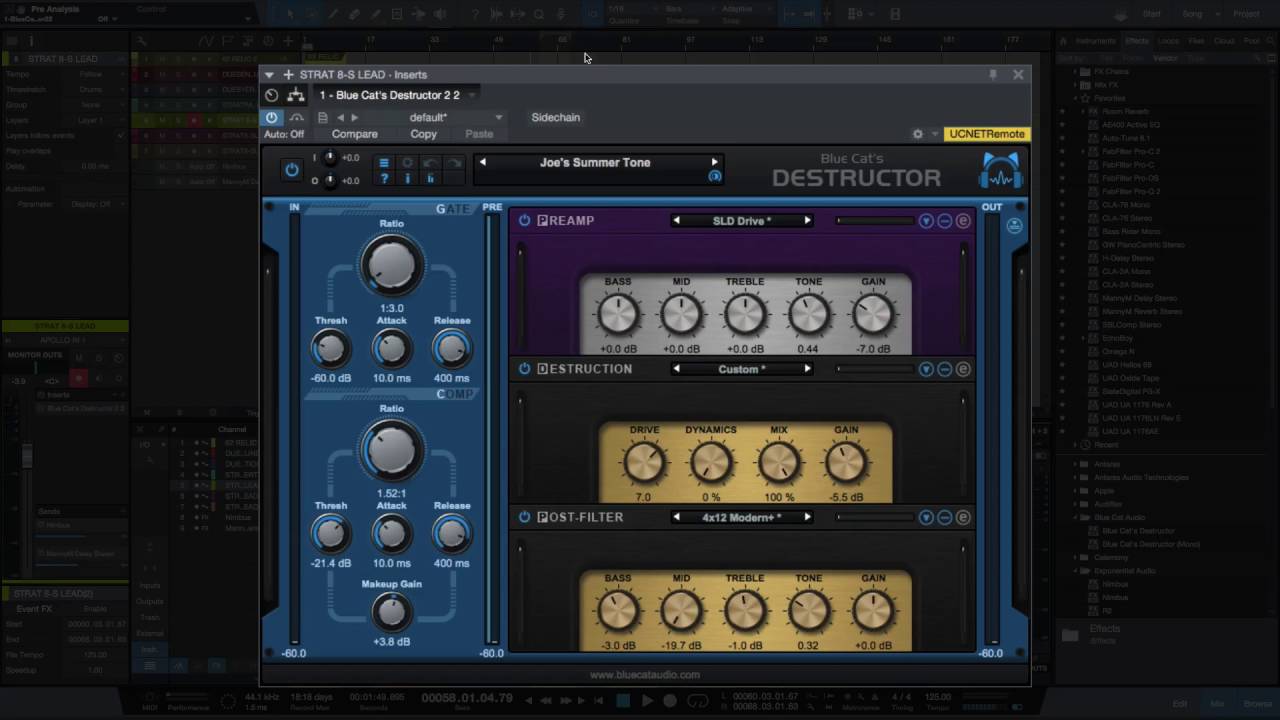Open the Project page in Studio One
1280x720 pixels.
coord(1246,14)
